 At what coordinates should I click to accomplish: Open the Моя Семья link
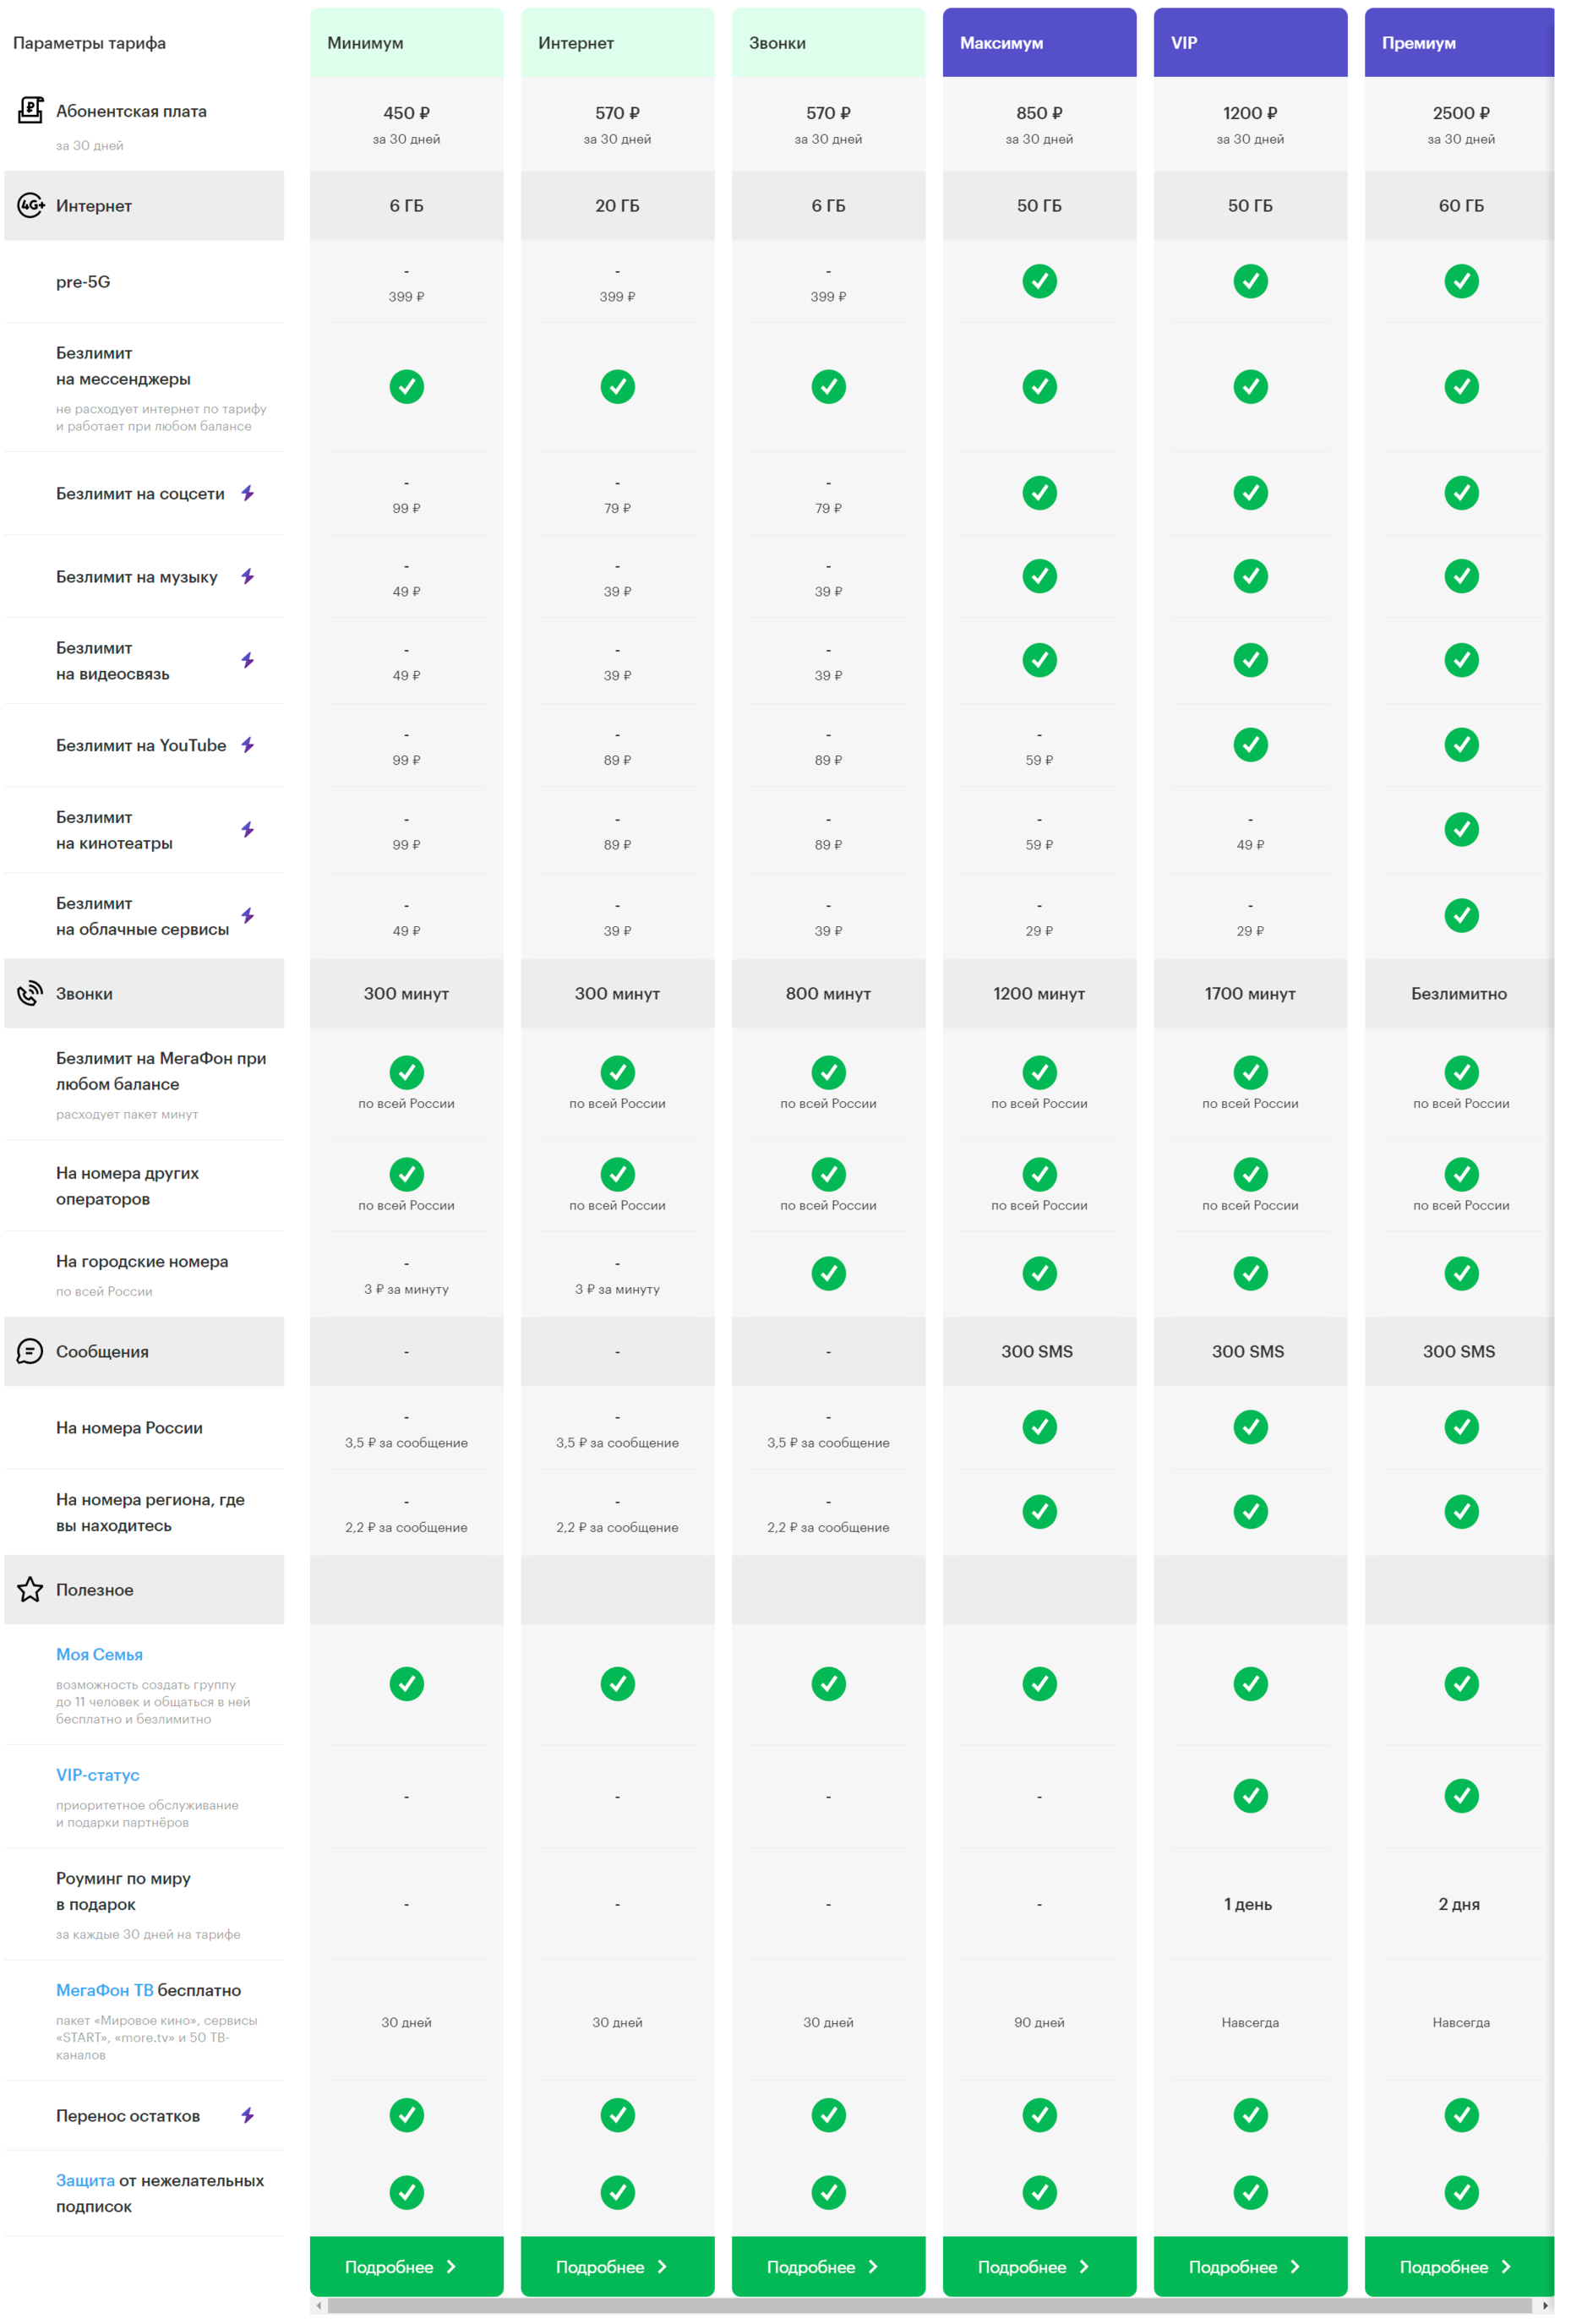99,1655
